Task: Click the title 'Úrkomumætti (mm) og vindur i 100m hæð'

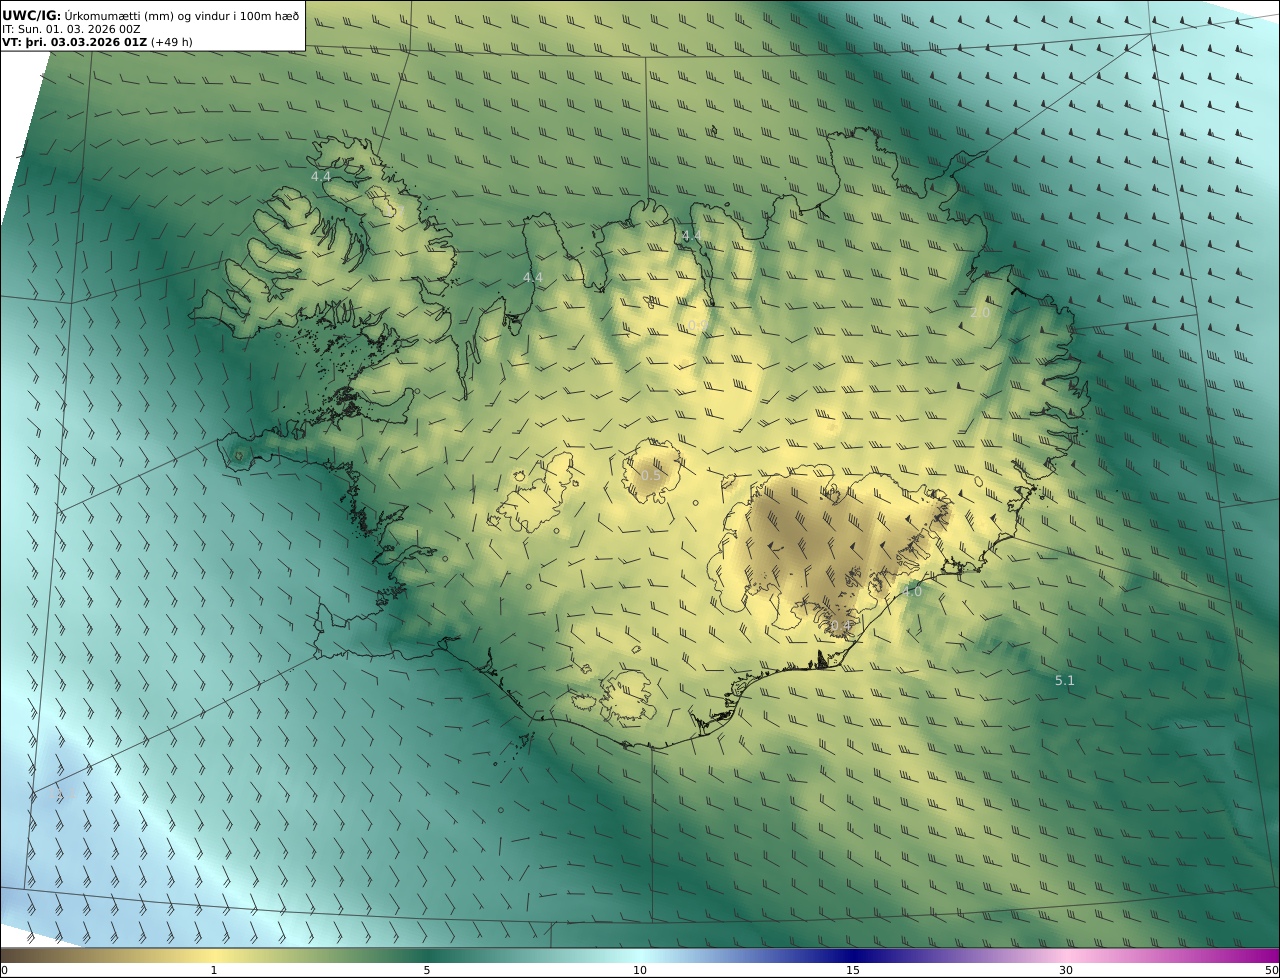Action: pyautogui.click(x=181, y=15)
